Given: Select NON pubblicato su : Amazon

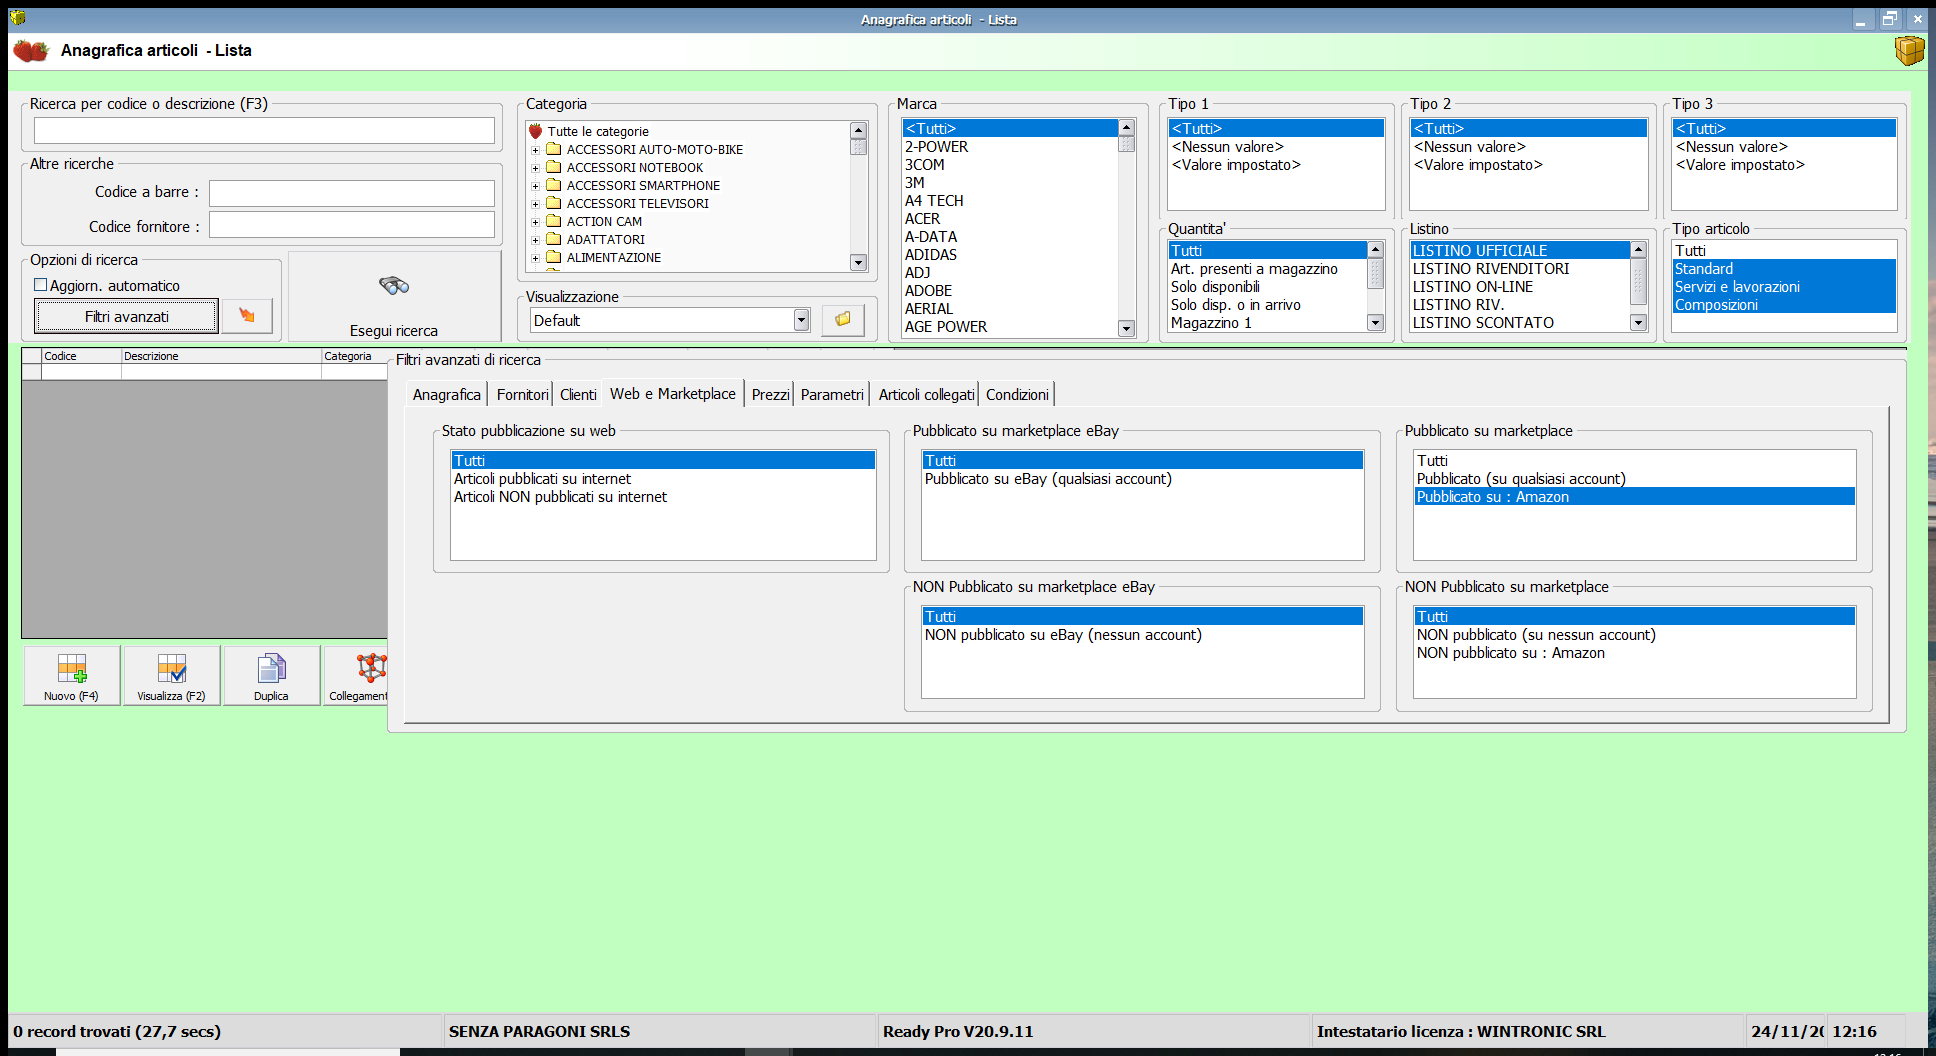Looking at the screenshot, I should pyautogui.click(x=1634, y=653).
